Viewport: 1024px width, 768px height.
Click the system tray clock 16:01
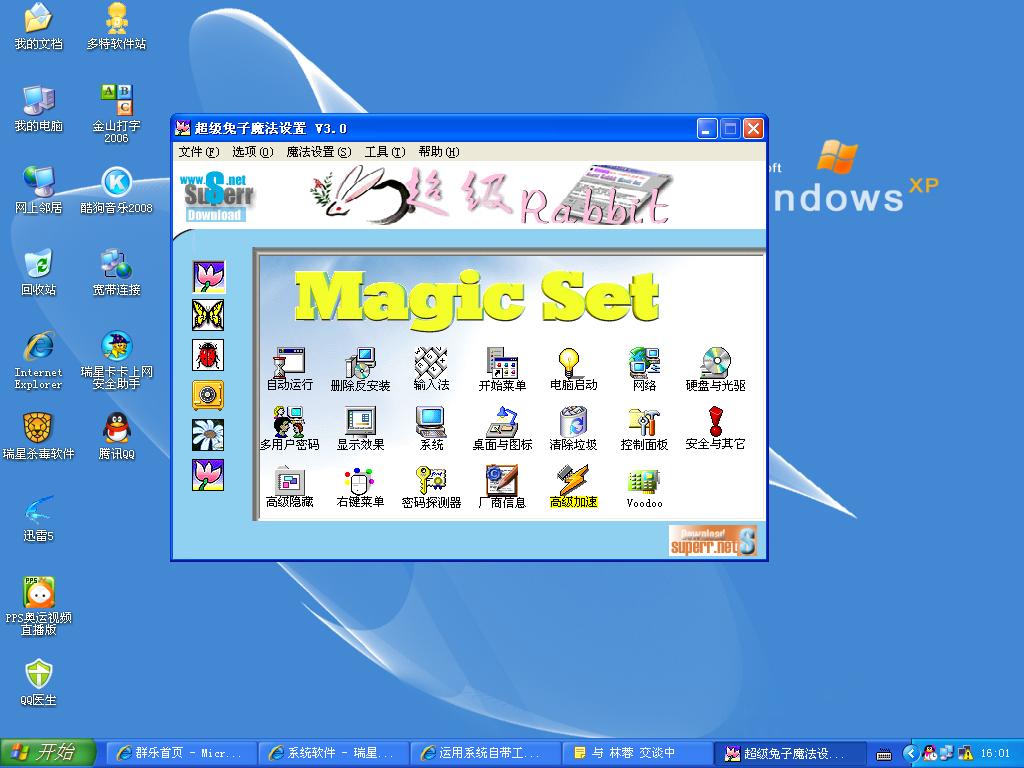tap(995, 753)
